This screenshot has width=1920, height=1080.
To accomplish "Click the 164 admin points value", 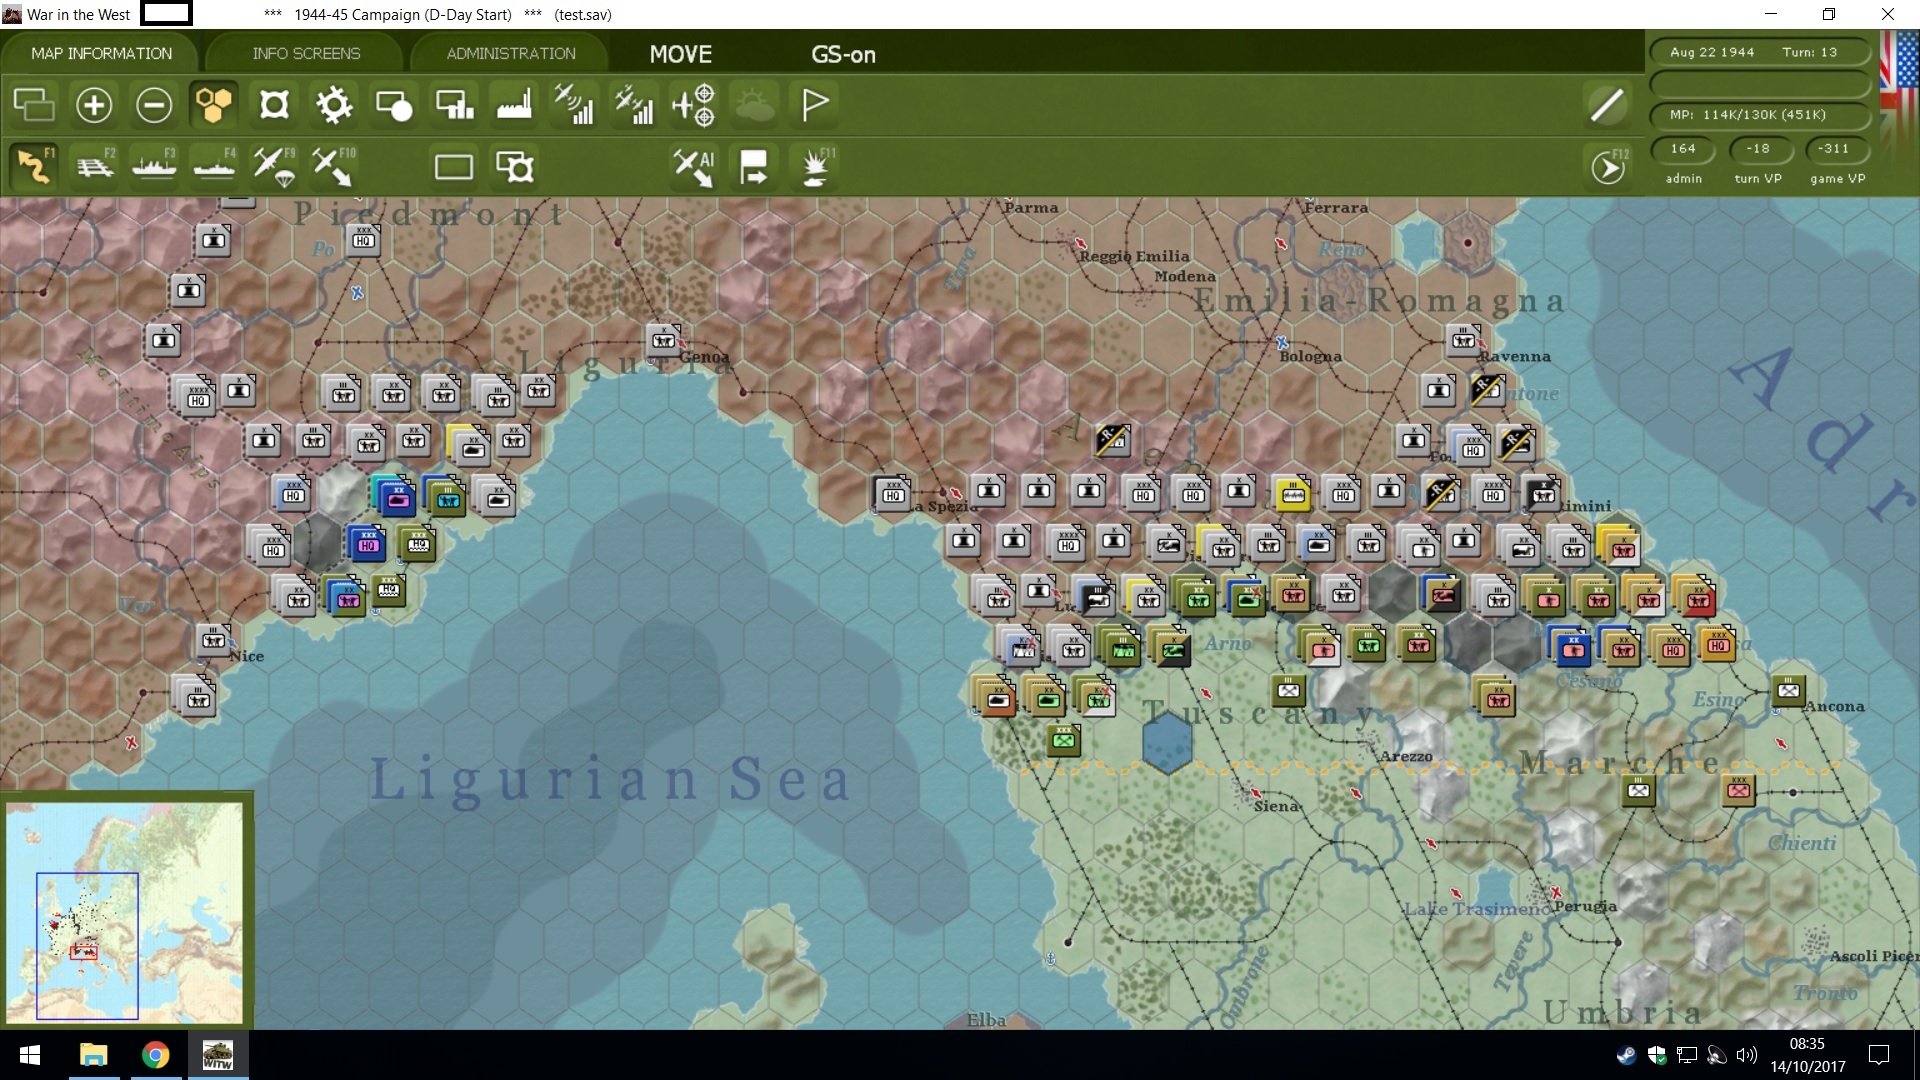I will 1683,149.
